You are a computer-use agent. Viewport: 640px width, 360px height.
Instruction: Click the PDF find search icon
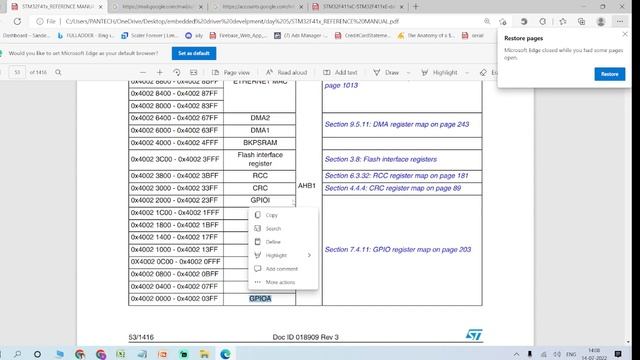(58, 72)
